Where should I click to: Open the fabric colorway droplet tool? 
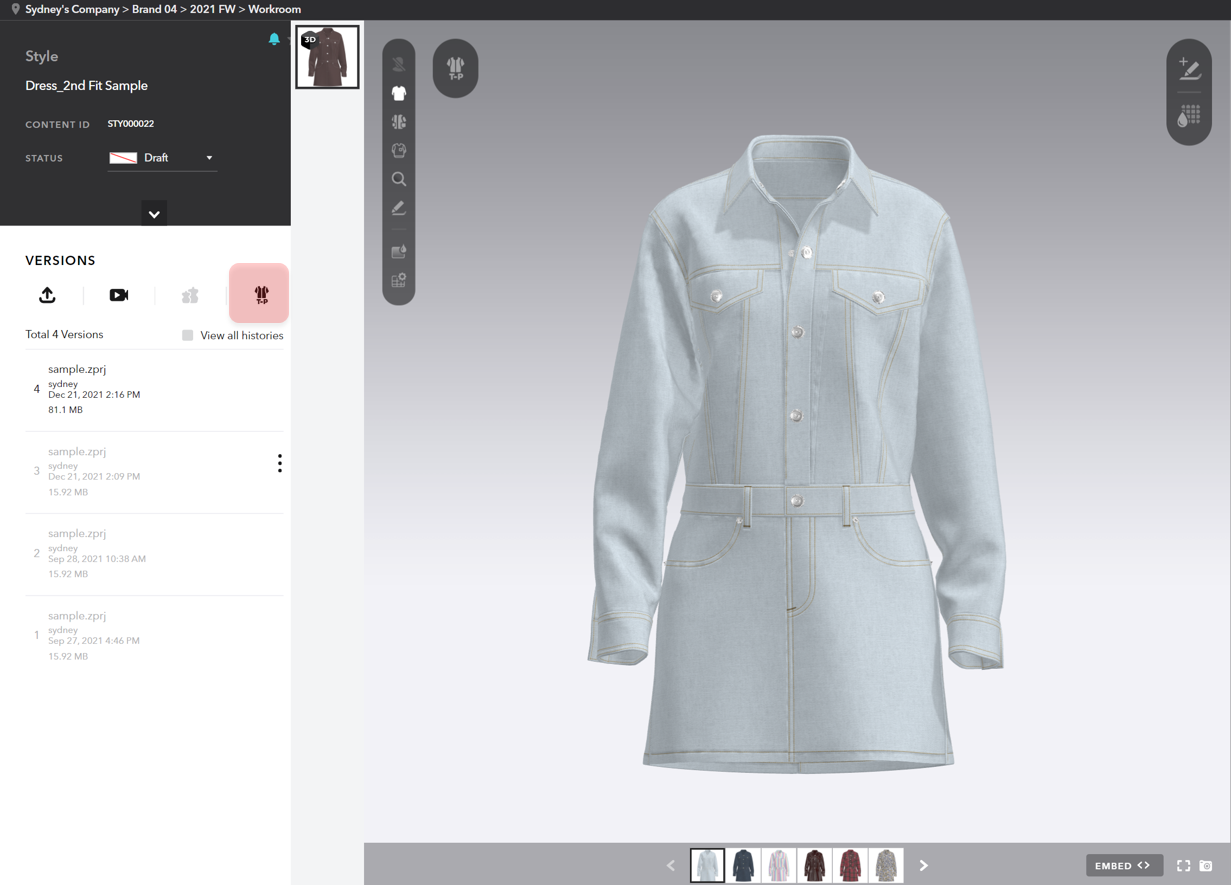399,251
